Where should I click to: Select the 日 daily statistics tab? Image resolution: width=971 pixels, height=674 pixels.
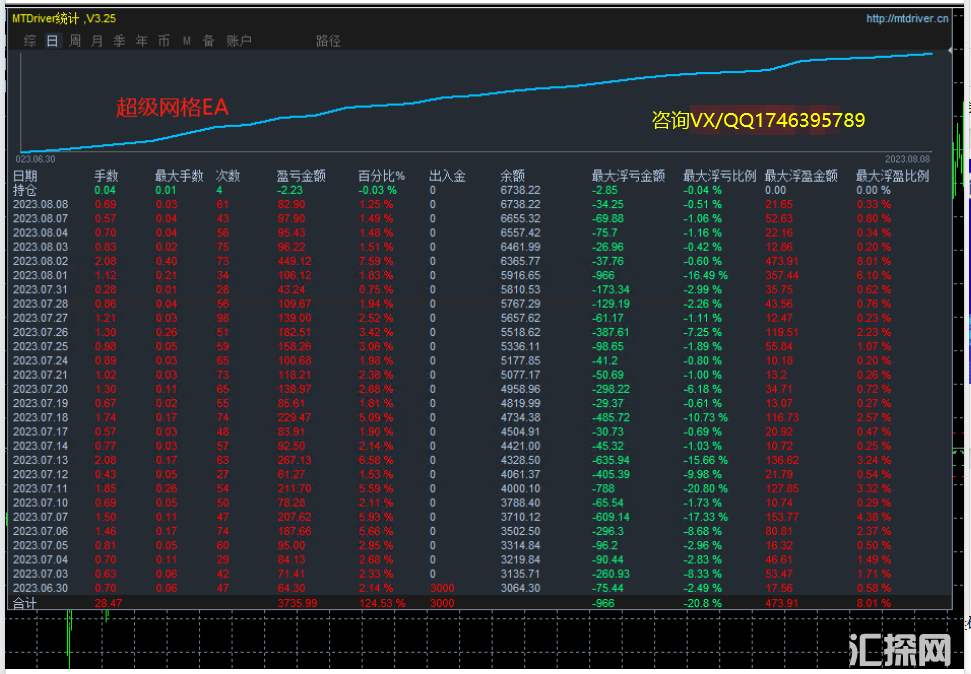[x=52, y=41]
